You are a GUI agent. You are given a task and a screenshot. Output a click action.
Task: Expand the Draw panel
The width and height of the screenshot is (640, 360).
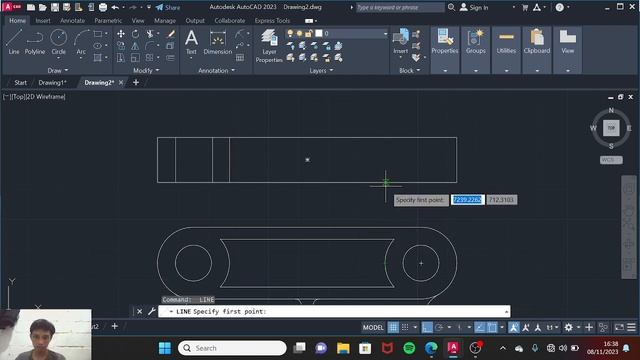tap(58, 71)
